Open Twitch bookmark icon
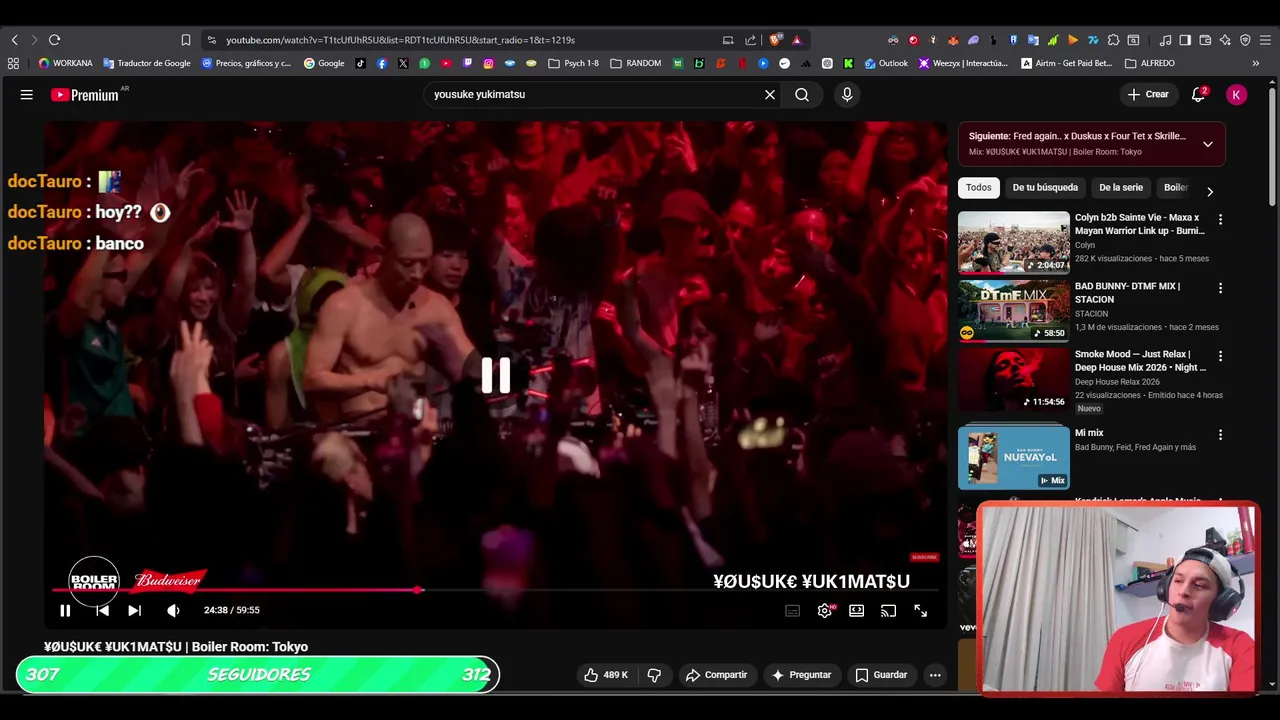This screenshot has height=720, width=1280. tap(467, 63)
